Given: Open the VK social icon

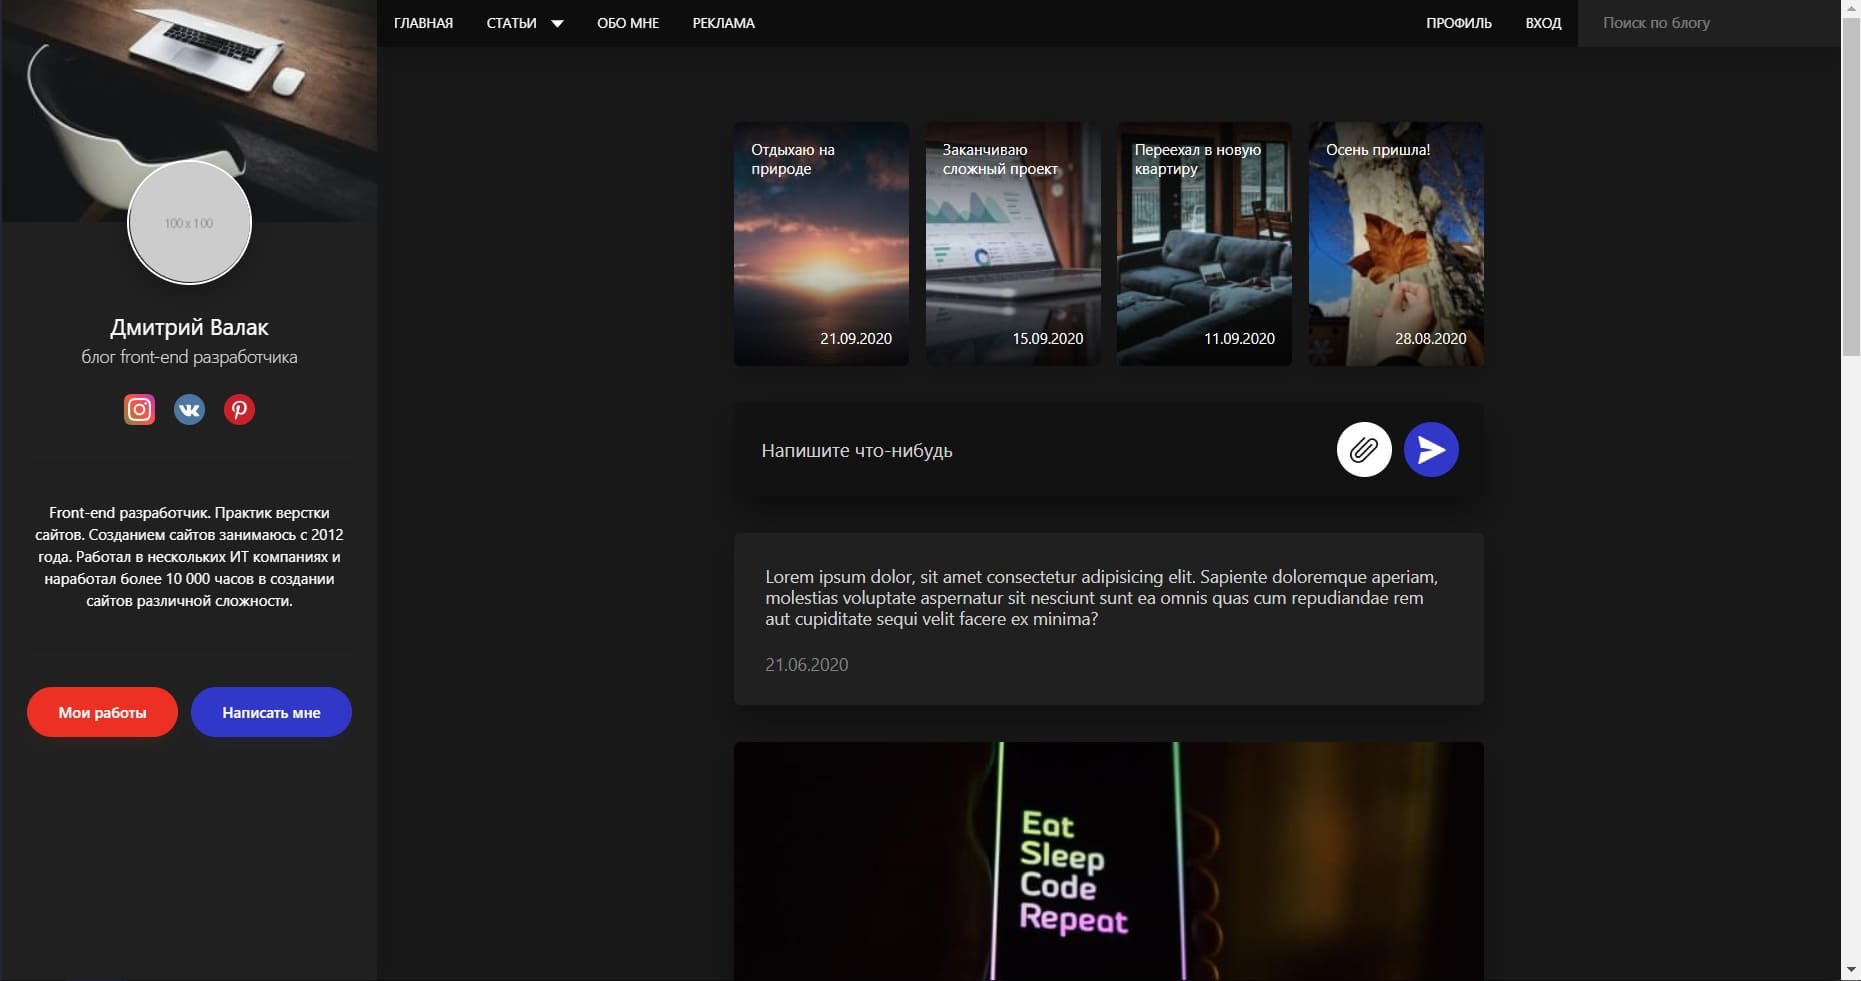Looking at the screenshot, I should (189, 409).
